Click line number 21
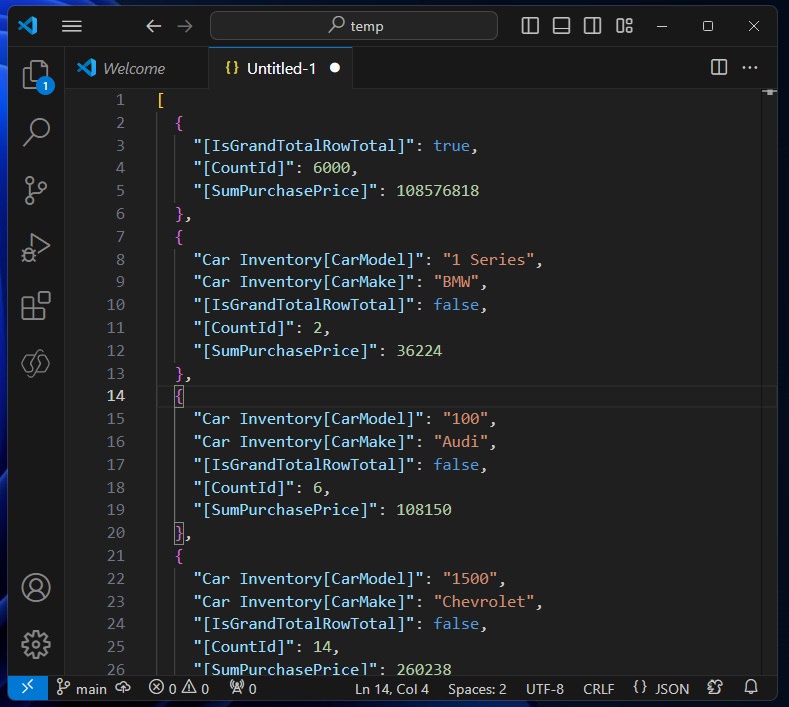 point(116,556)
